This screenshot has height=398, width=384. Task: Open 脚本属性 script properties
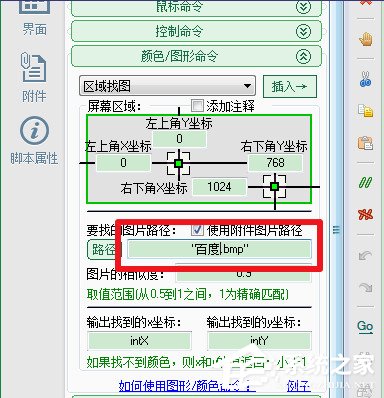34,141
